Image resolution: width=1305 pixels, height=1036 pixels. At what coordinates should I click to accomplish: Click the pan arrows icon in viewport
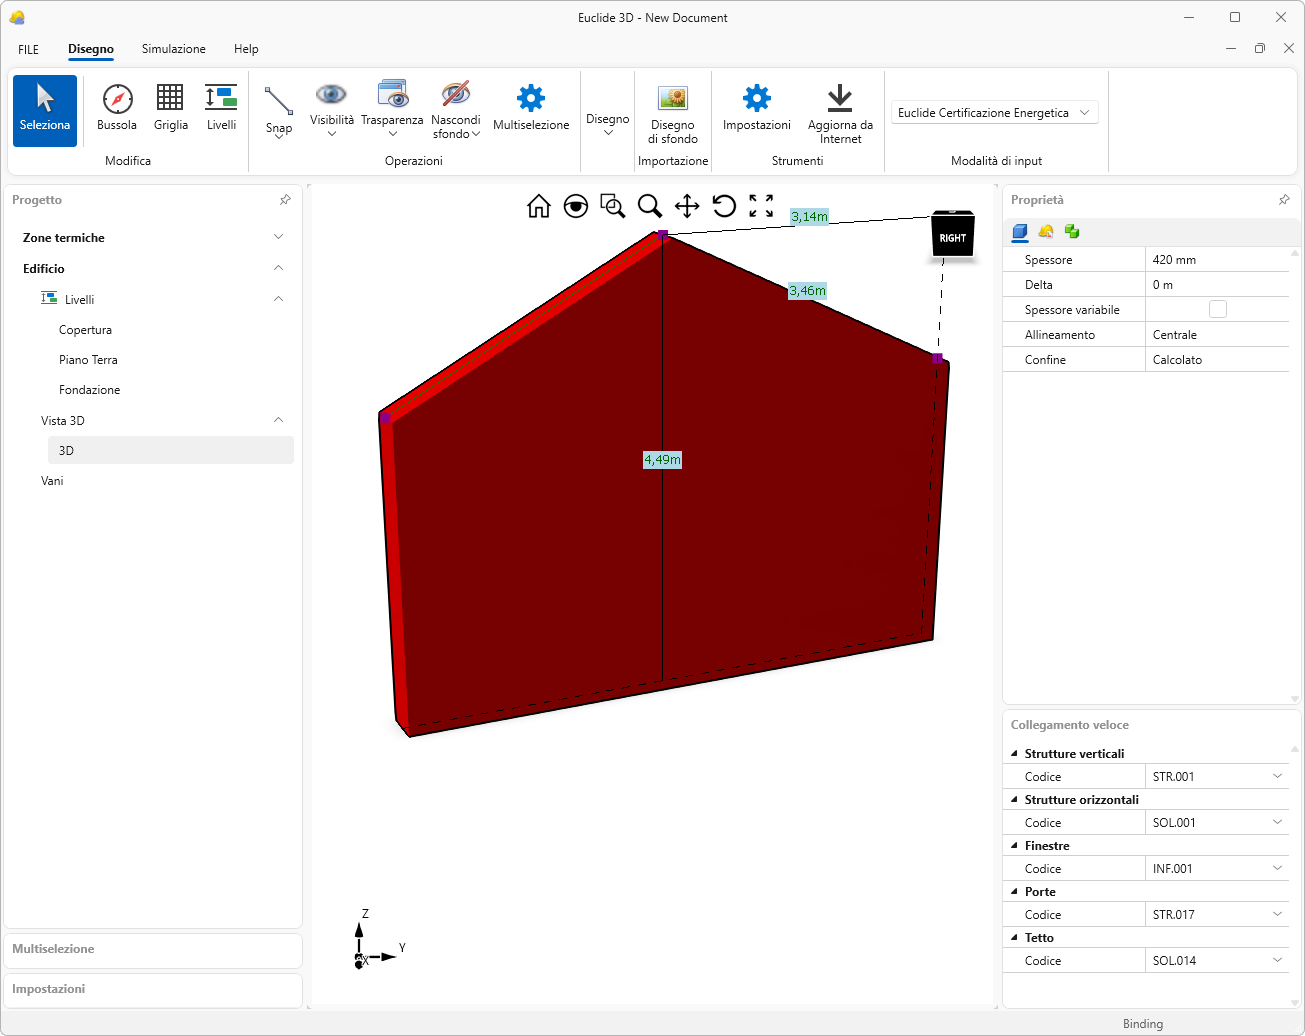point(687,206)
